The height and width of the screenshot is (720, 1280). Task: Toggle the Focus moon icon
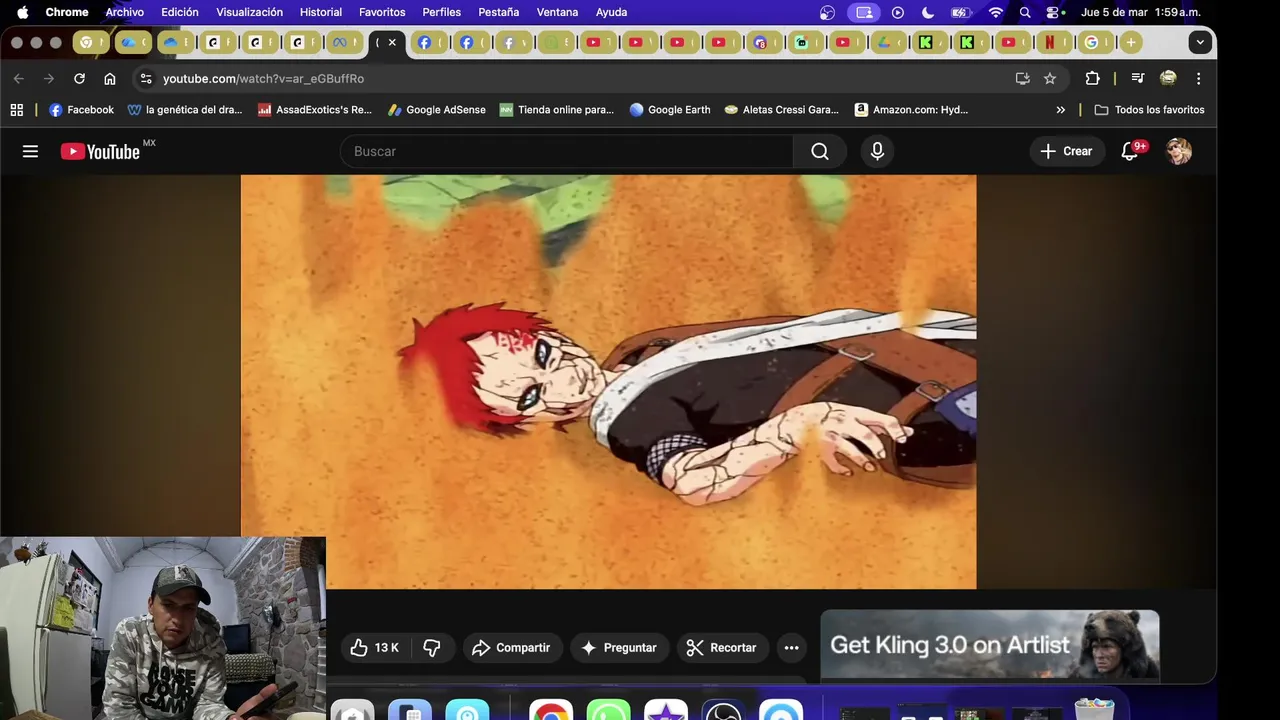click(927, 12)
